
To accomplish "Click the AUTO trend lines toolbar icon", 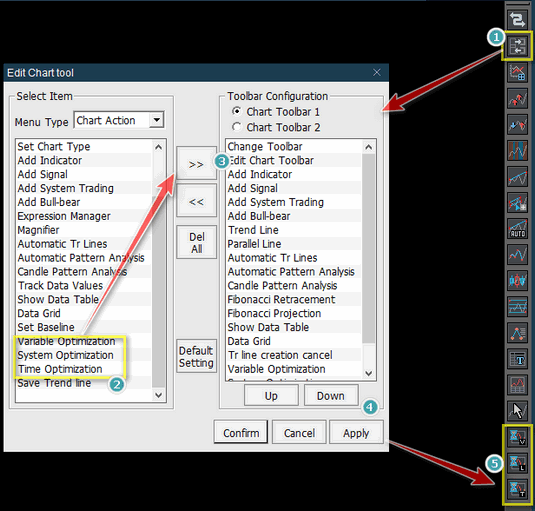I will tap(517, 228).
